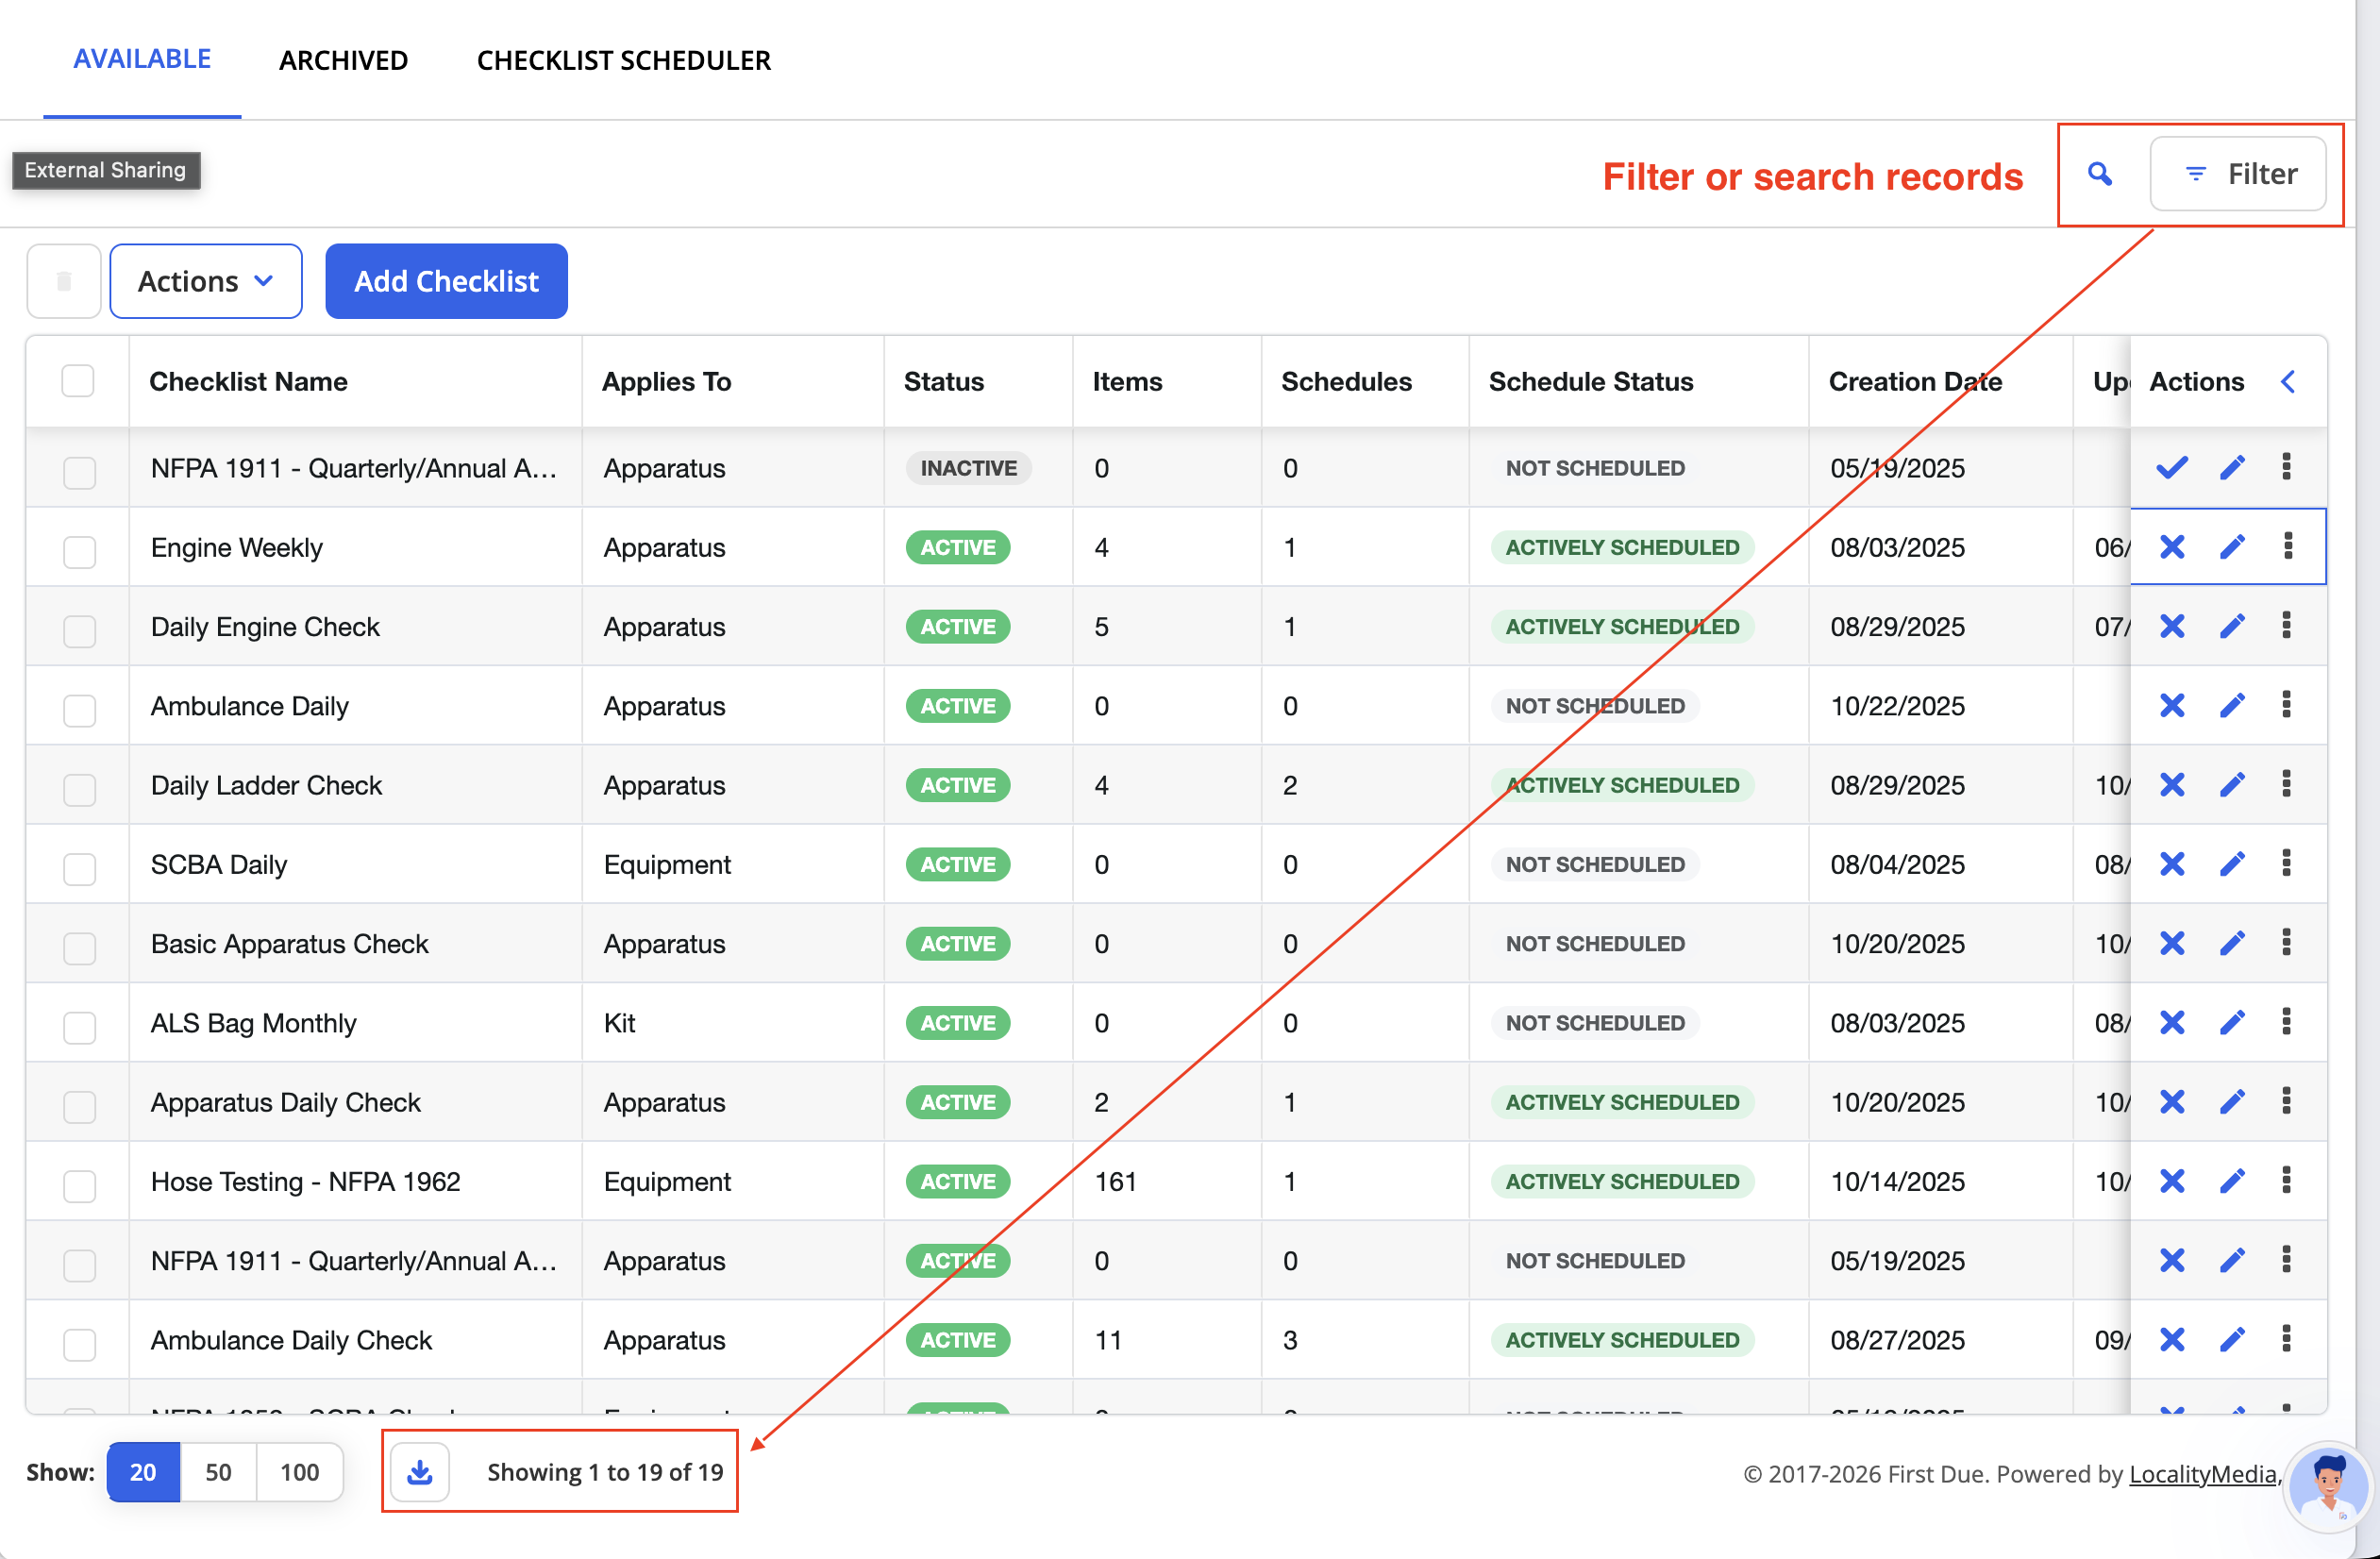Click the download export icon
The height and width of the screenshot is (1559, 2380).
(x=420, y=1472)
